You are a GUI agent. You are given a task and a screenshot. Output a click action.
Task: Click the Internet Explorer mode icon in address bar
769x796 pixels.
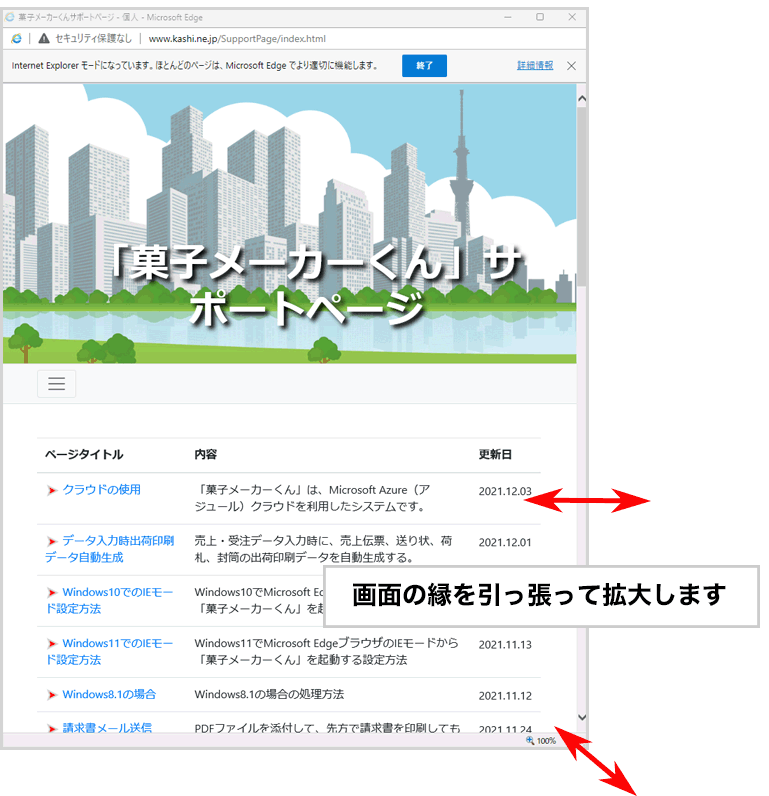point(16,39)
